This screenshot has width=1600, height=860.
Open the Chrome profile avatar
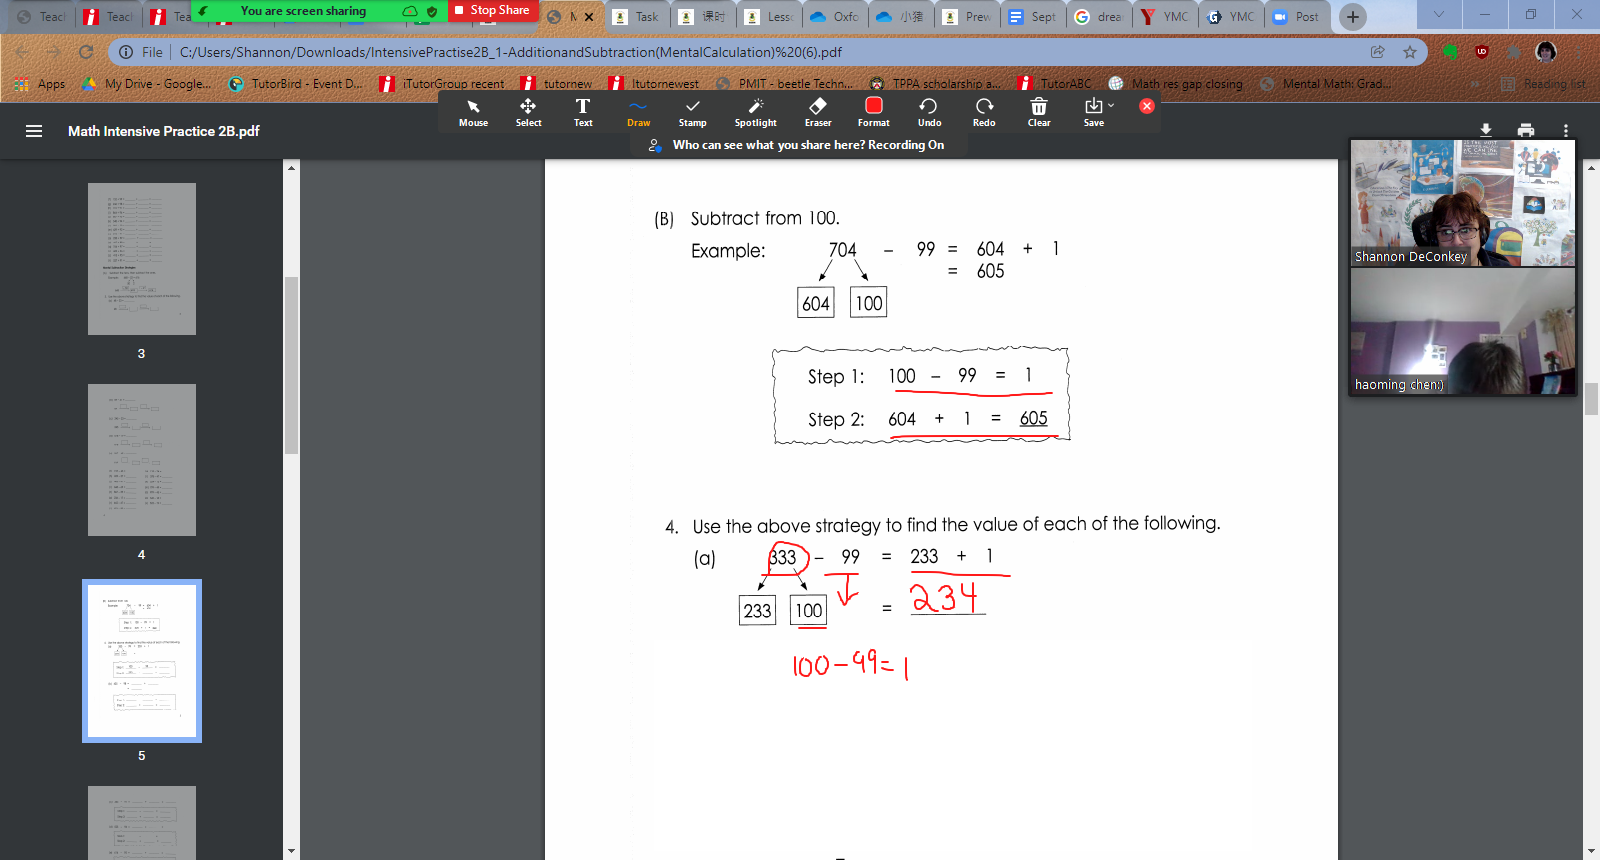(1546, 52)
